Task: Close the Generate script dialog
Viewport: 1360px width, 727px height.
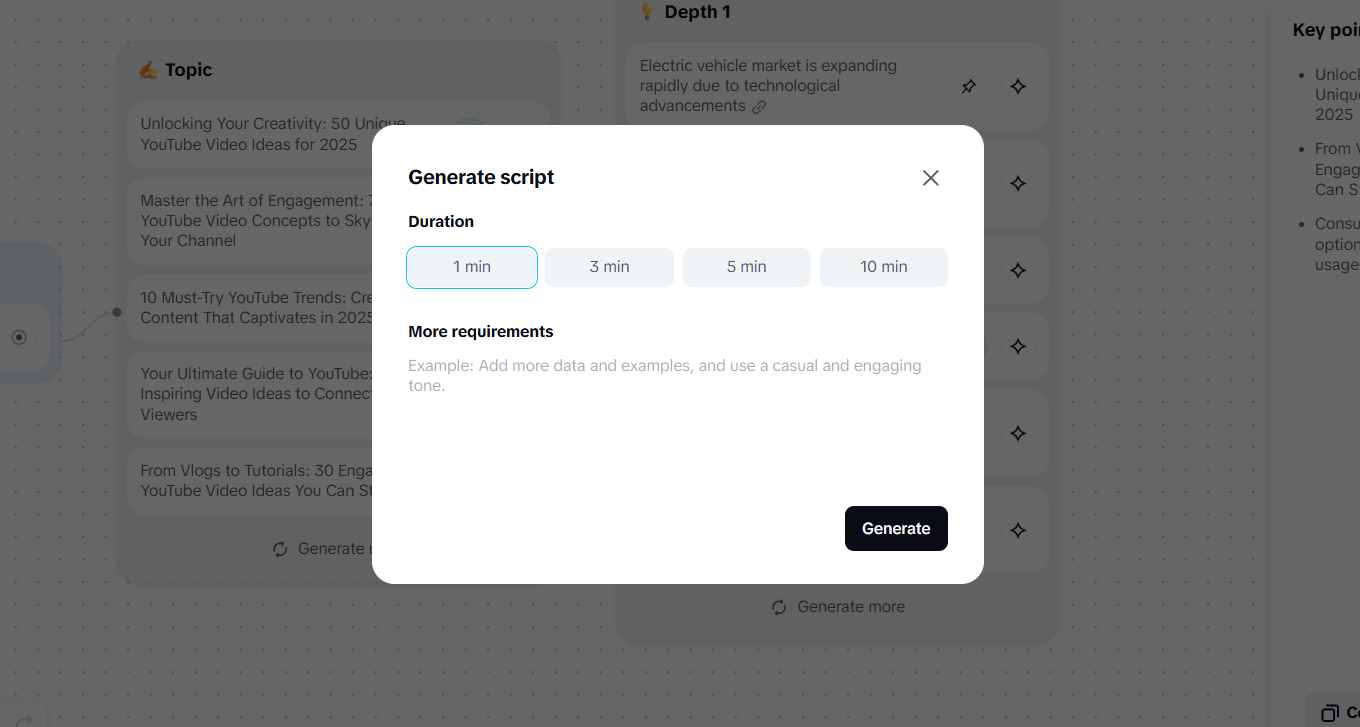Action: [930, 178]
